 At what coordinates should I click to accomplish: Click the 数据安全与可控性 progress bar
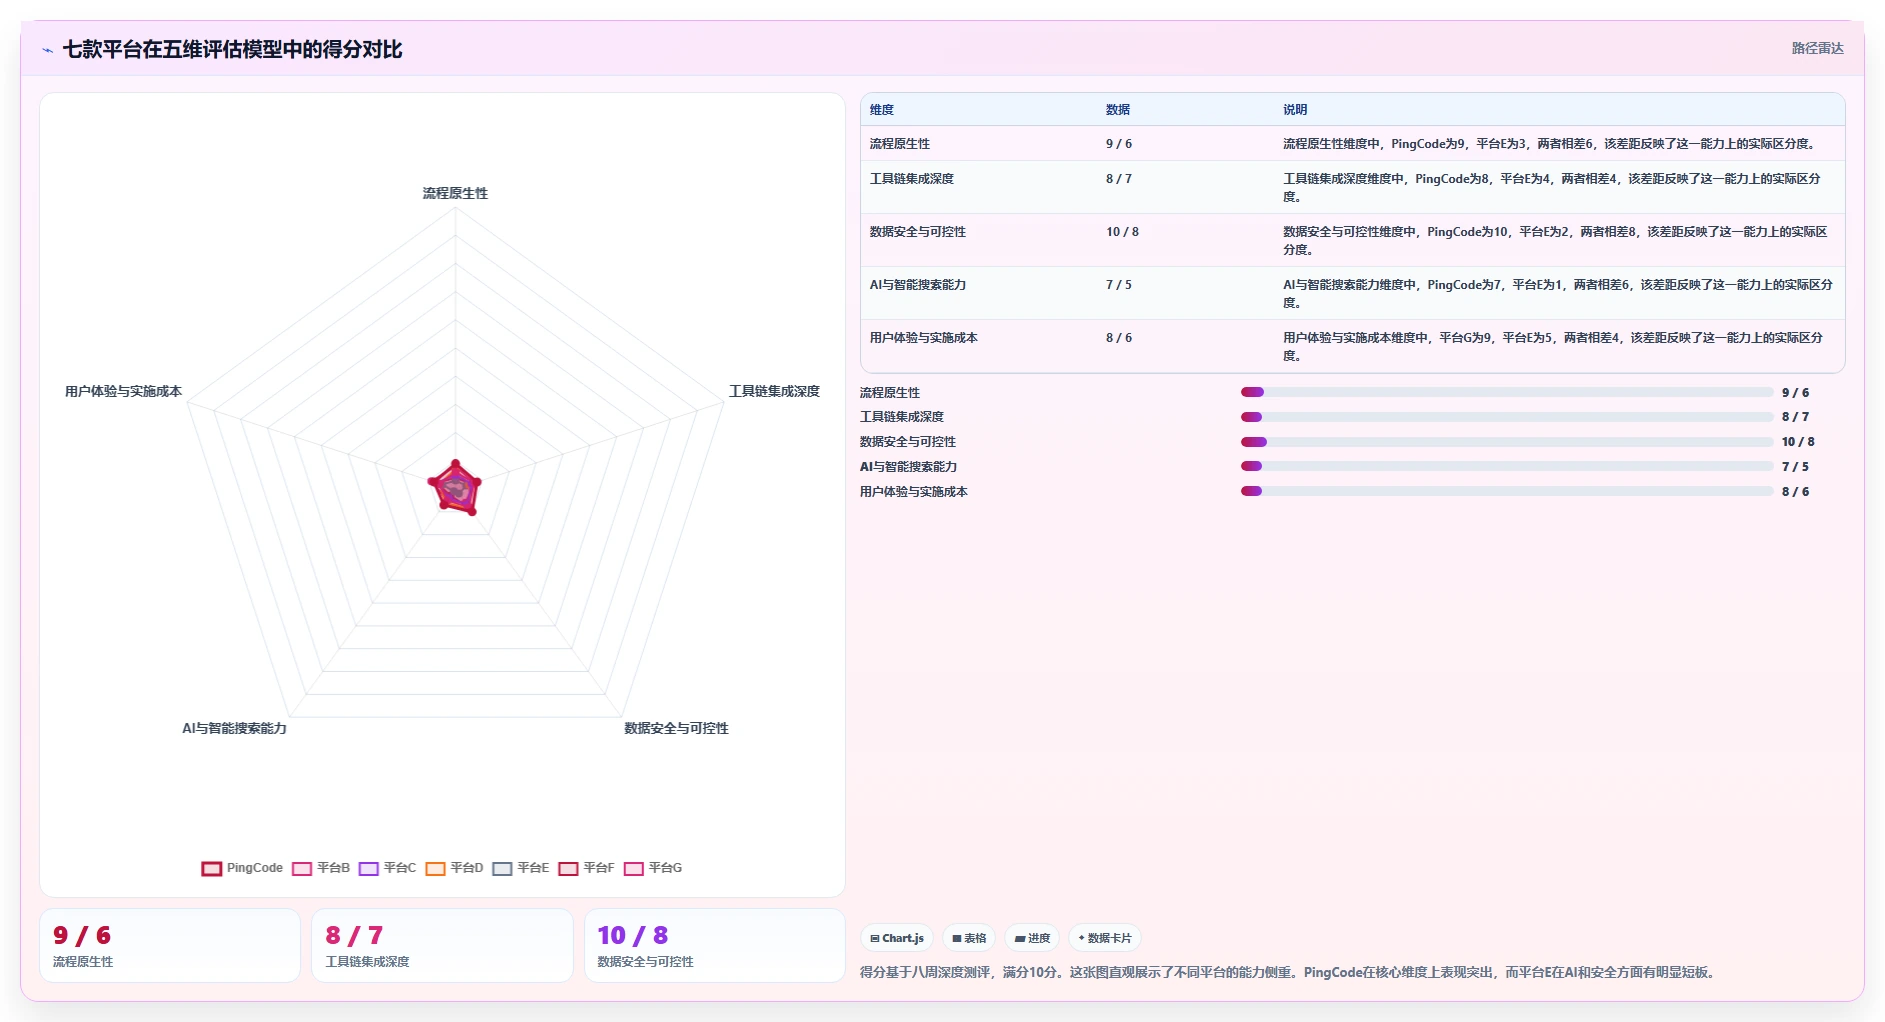click(1507, 442)
